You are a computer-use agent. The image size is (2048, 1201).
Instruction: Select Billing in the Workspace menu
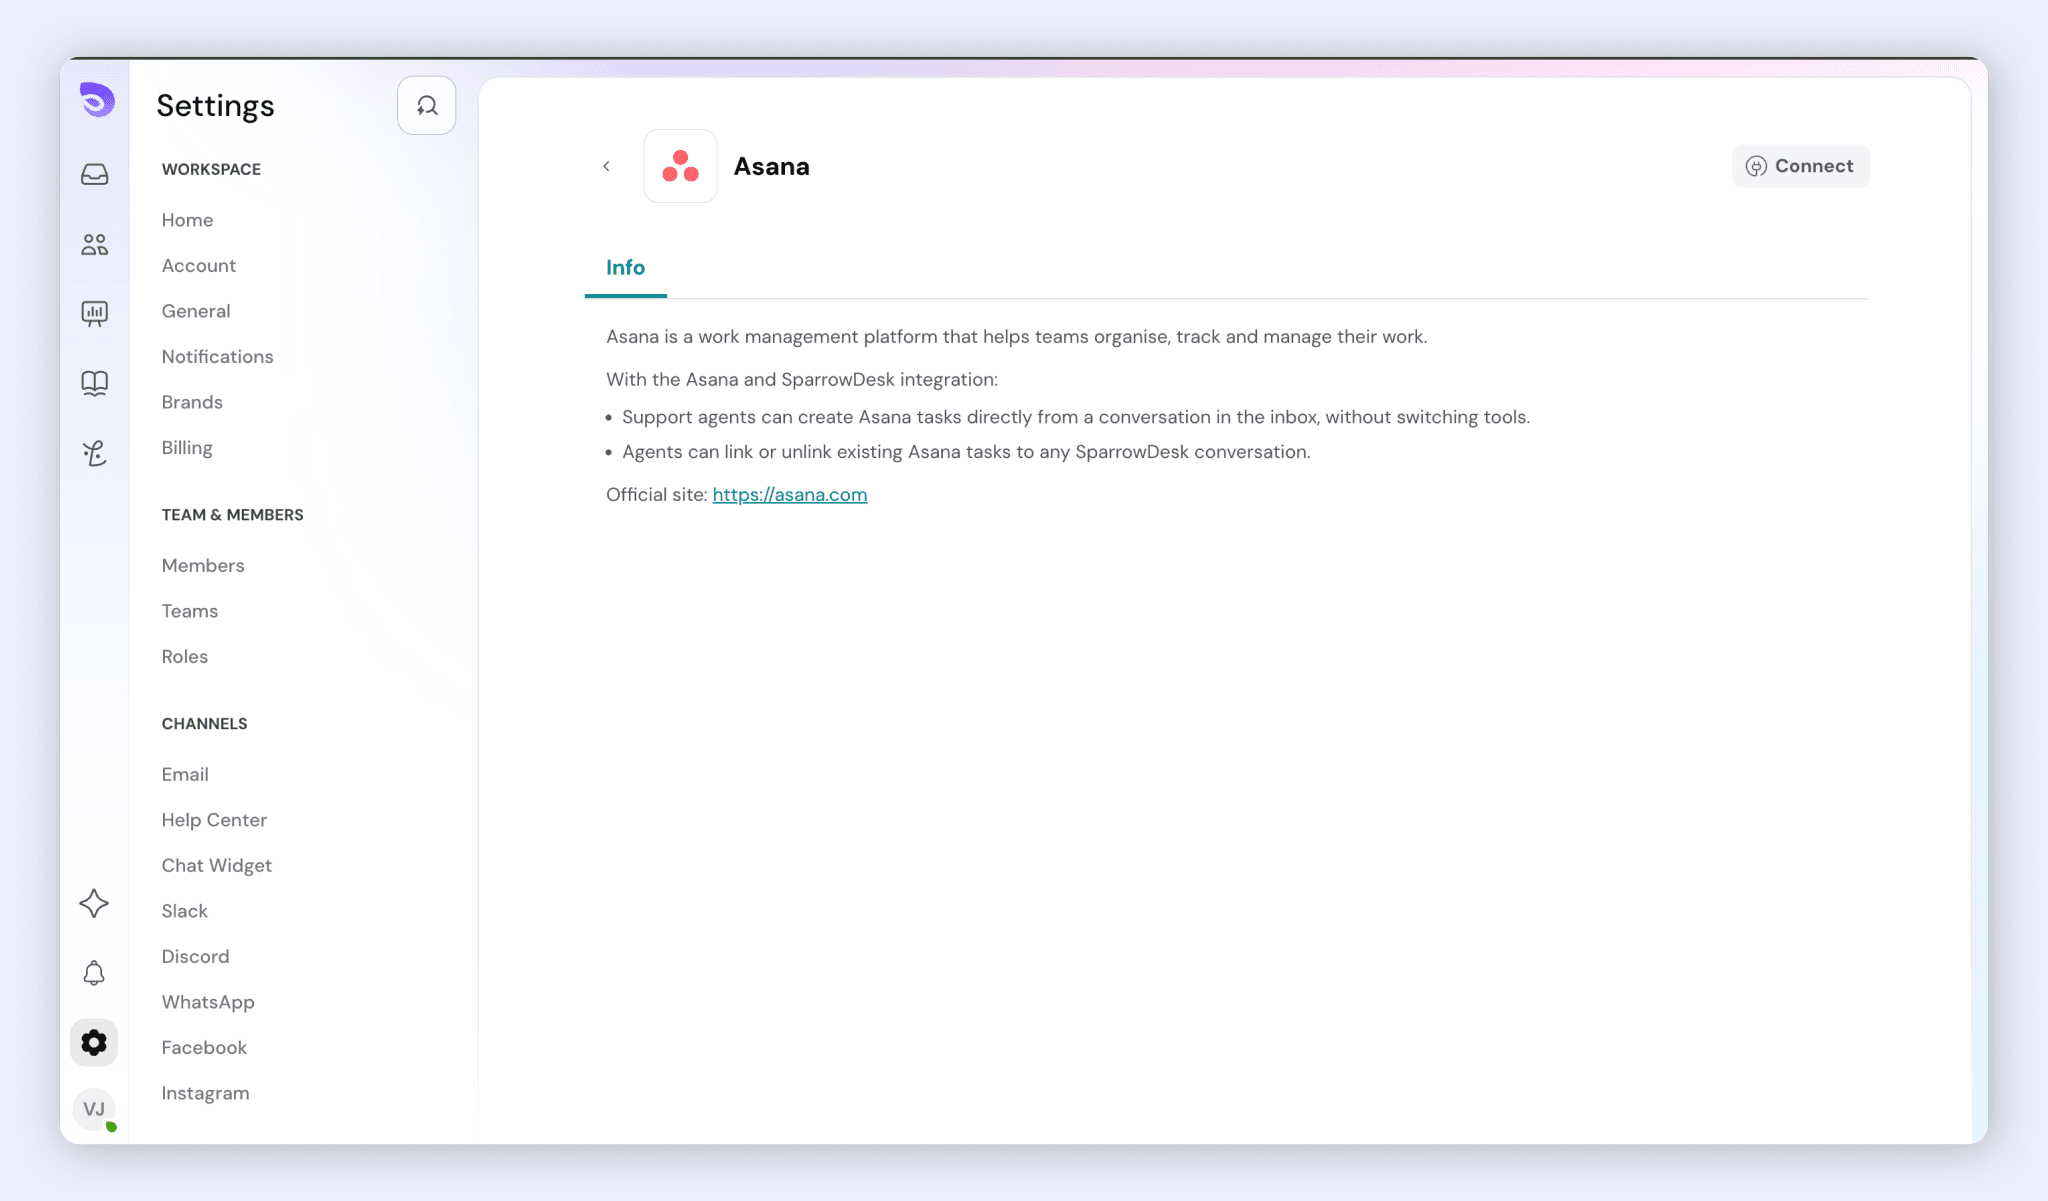click(x=187, y=448)
